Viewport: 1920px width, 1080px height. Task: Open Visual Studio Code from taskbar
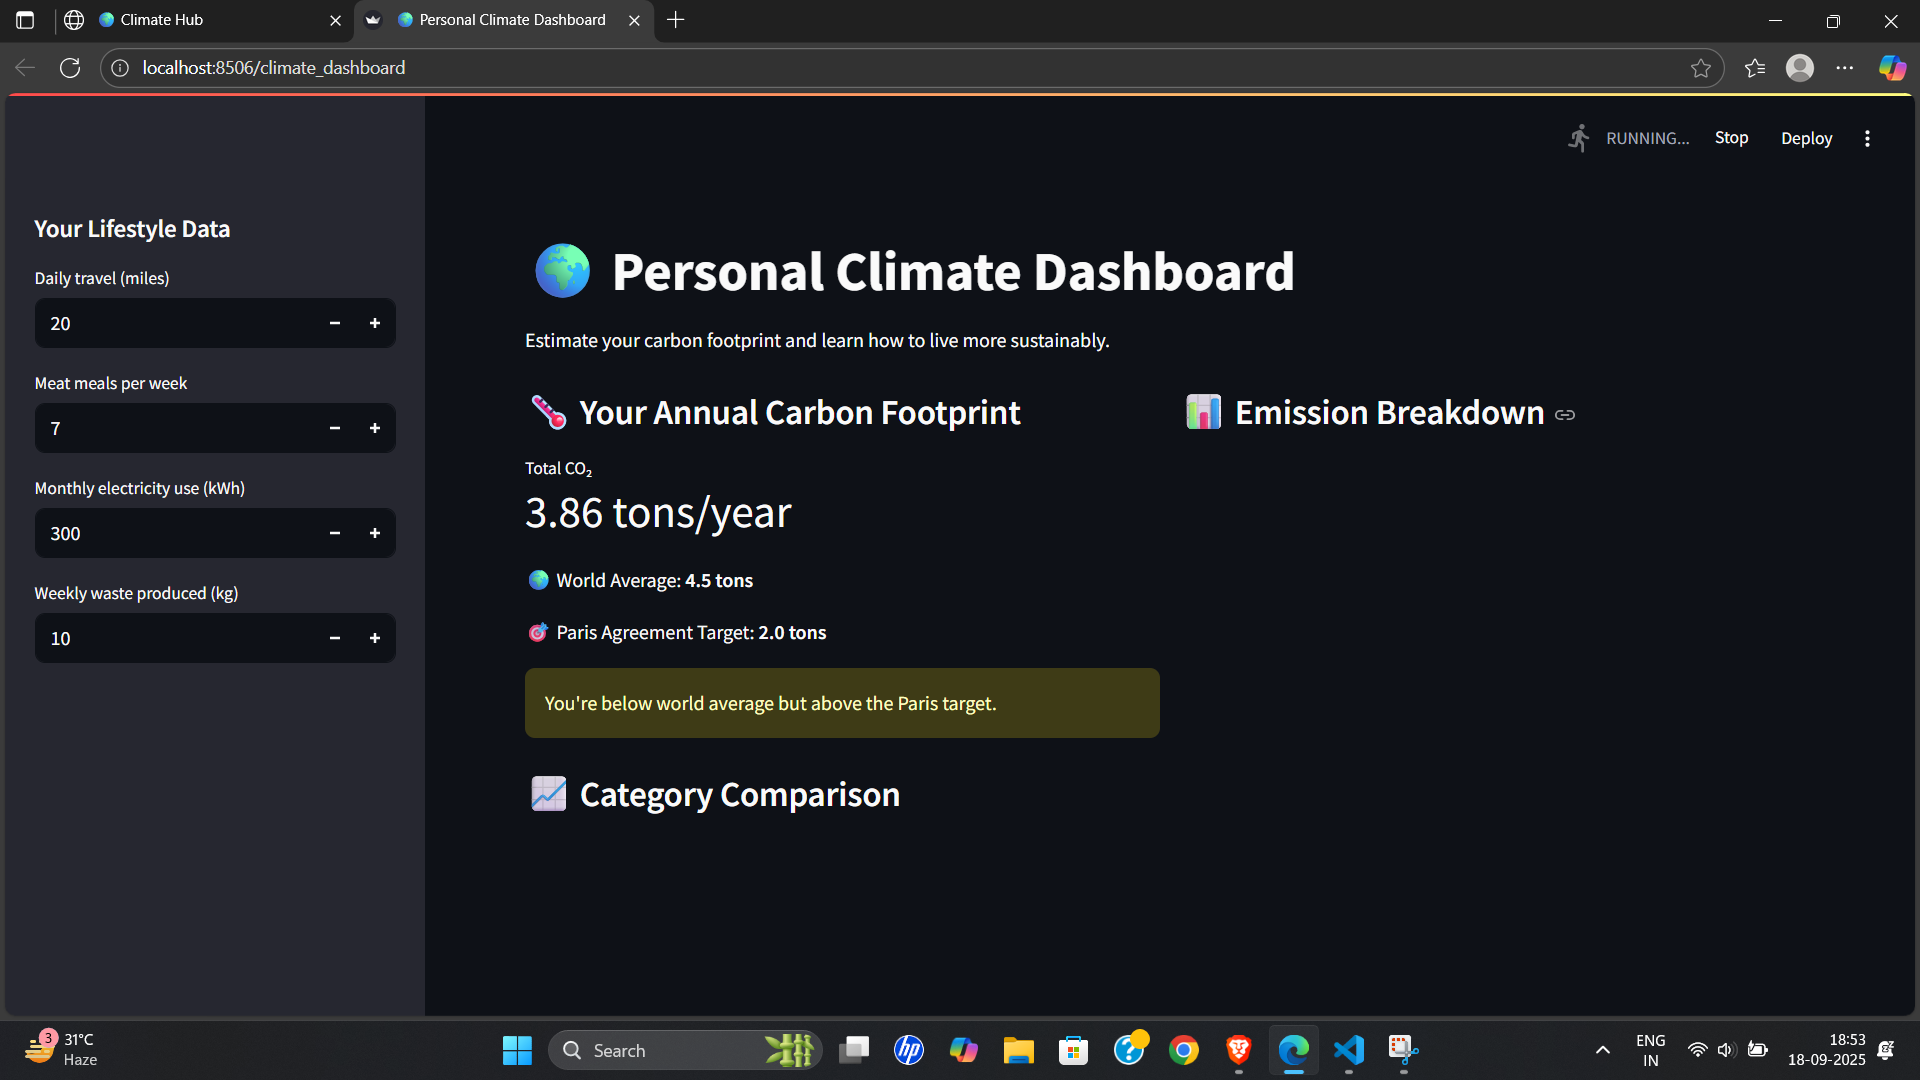1348,1050
